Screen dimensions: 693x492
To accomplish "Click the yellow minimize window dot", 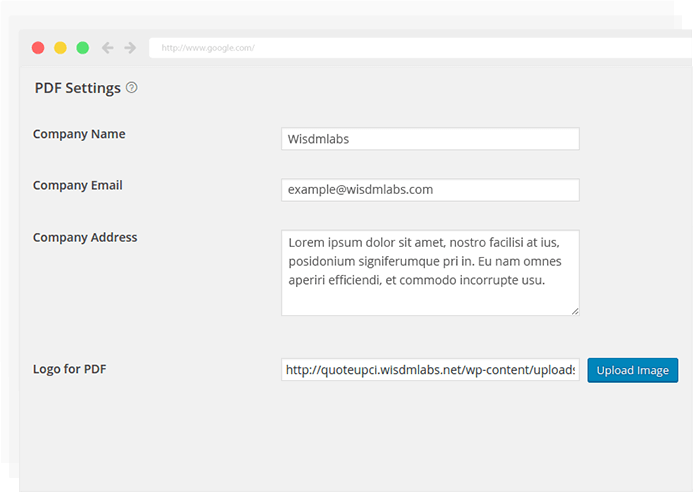I will coord(60,47).
